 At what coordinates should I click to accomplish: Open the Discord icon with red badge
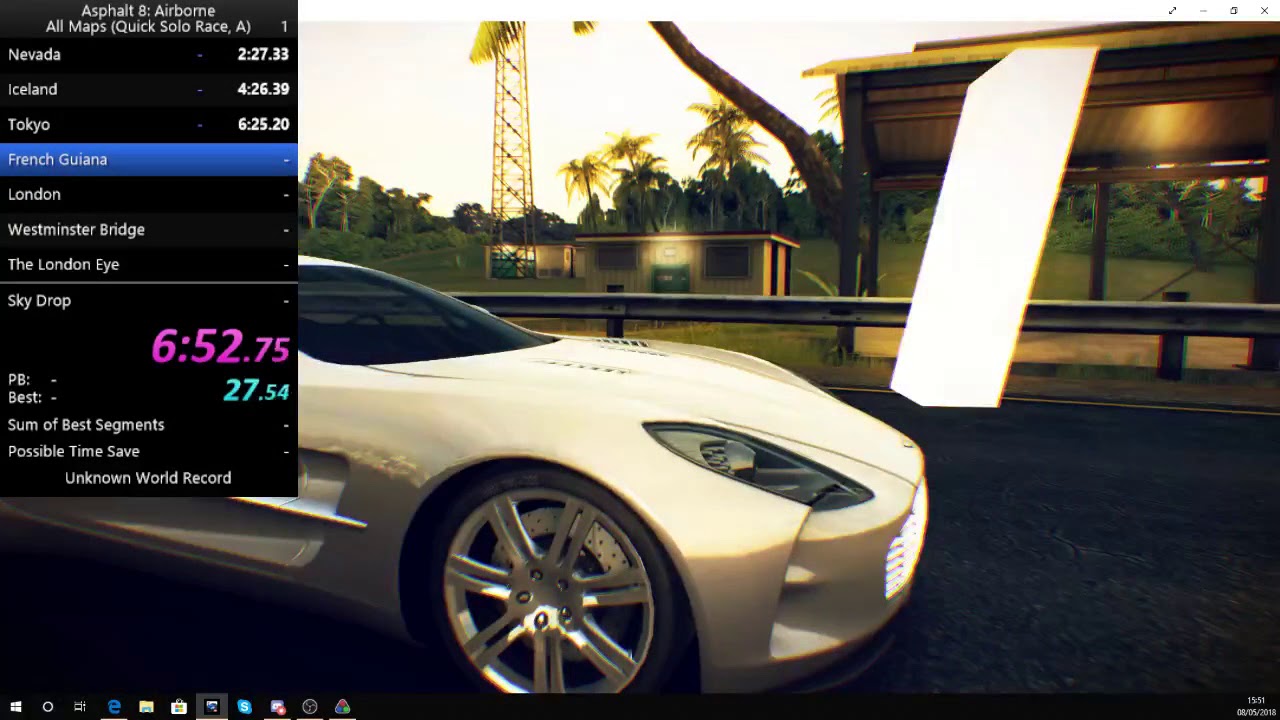tap(277, 707)
